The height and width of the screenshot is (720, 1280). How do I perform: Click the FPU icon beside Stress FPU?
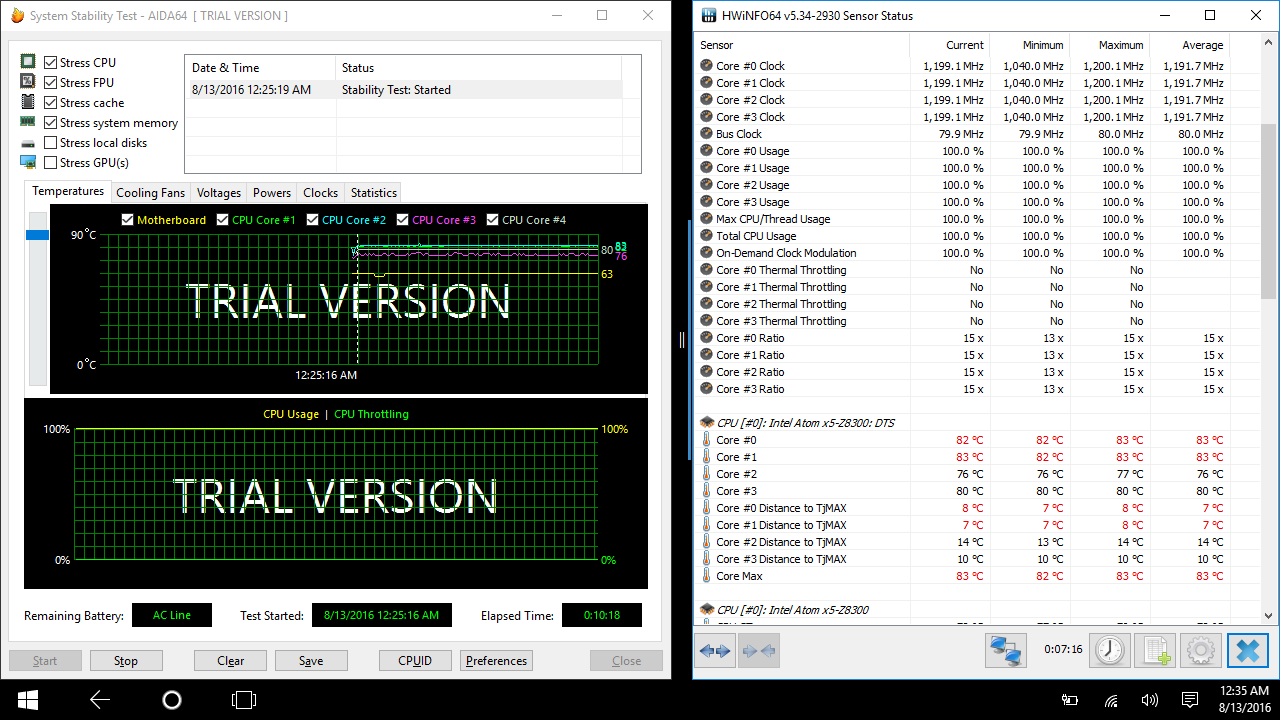[28, 82]
